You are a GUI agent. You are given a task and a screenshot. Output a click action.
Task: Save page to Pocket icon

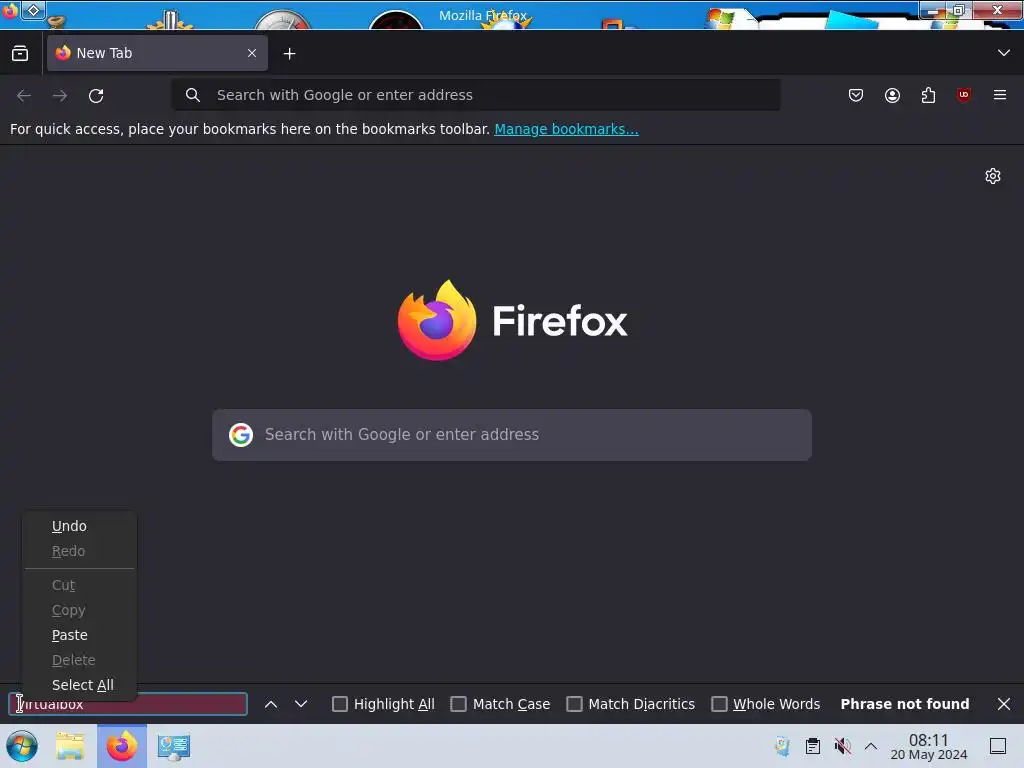pos(856,95)
